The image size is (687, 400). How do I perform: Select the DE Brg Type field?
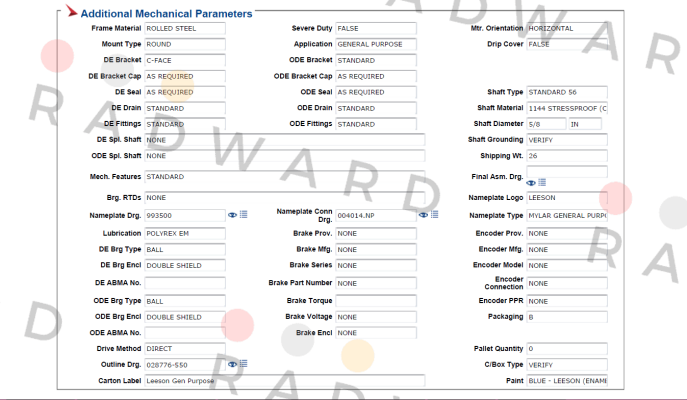coord(185,250)
